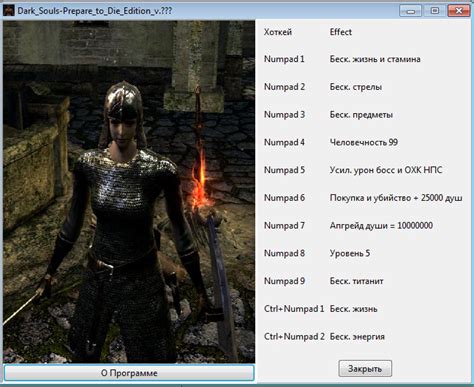Click the Numpad 6 hotkey label
474x387 pixels.
coord(284,198)
